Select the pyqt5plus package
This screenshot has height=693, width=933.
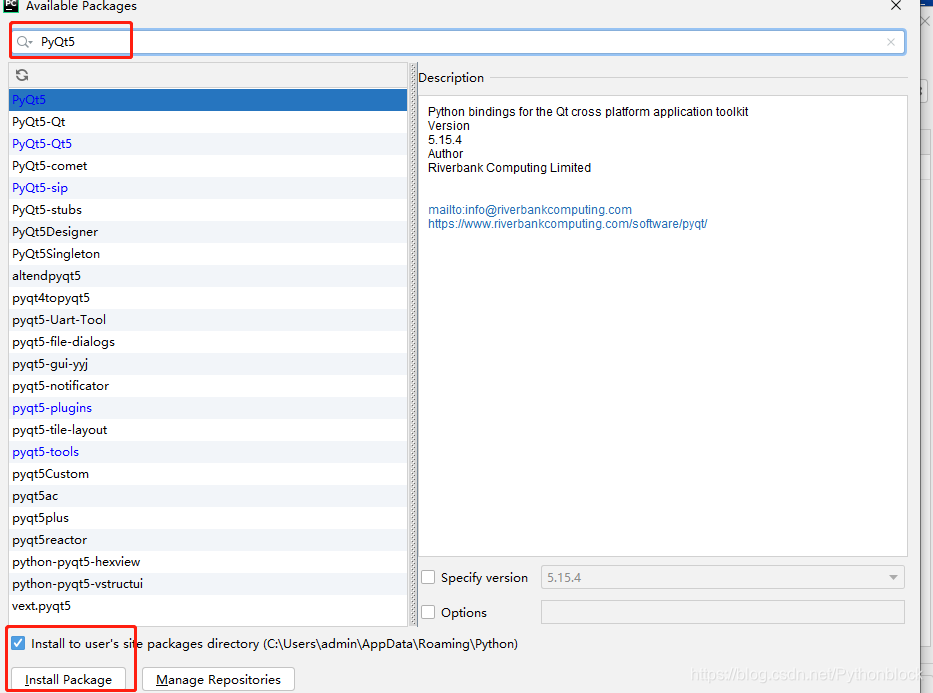[x=208, y=518]
